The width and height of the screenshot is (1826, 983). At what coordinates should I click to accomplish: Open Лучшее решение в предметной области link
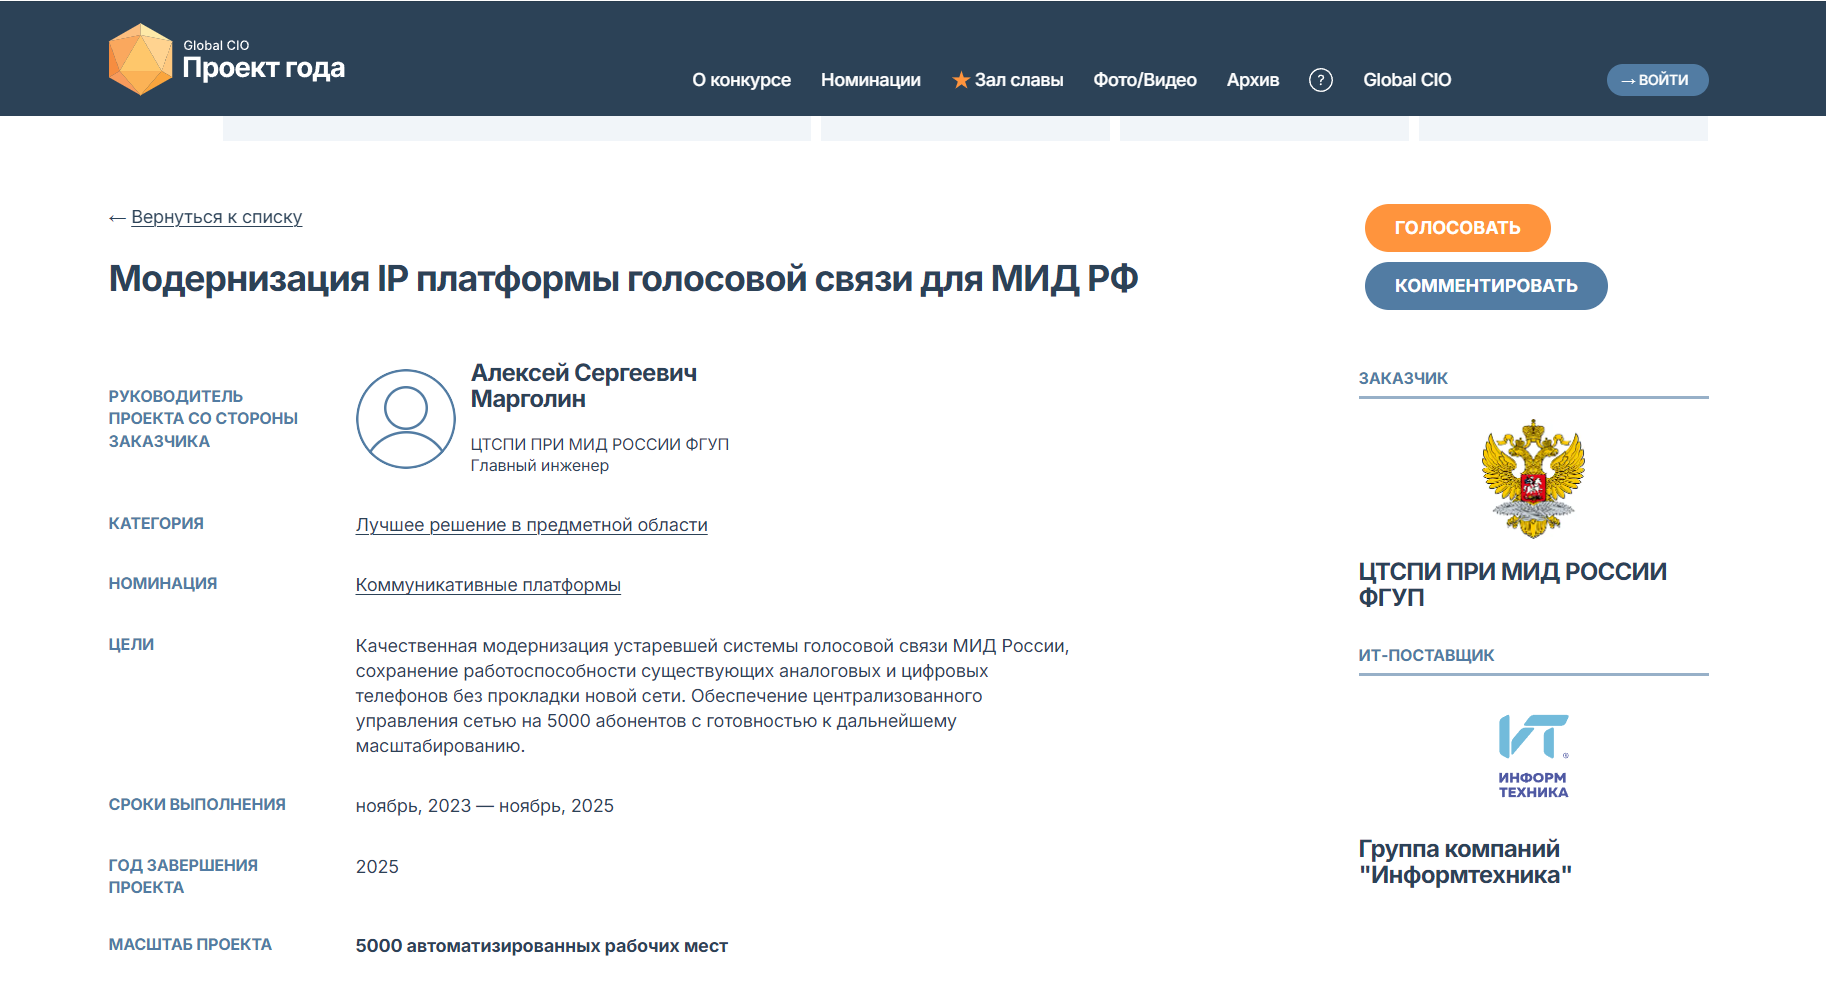pyautogui.click(x=531, y=525)
